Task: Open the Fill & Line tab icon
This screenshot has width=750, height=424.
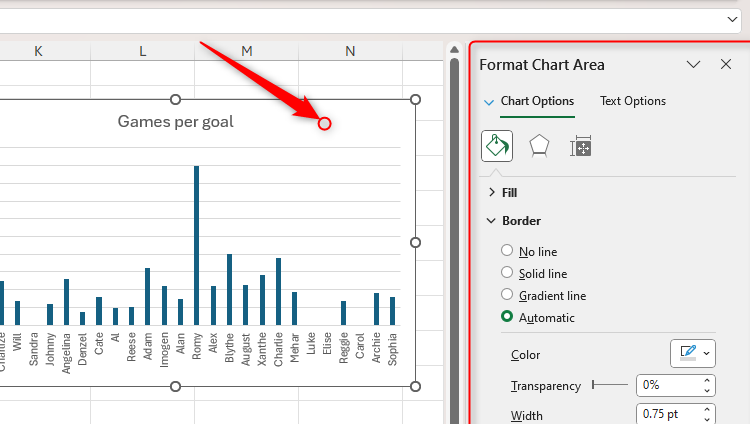Action: (497, 146)
